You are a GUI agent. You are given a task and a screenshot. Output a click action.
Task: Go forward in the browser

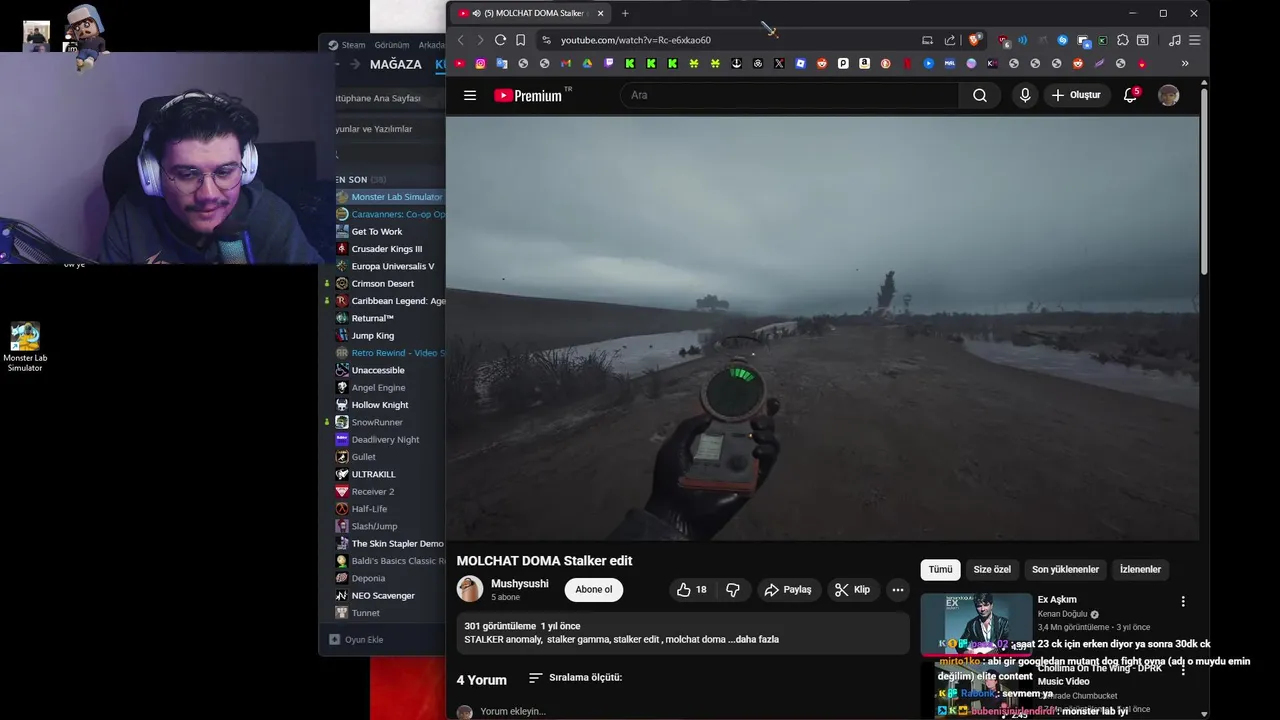pyautogui.click(x=480, y=40)
